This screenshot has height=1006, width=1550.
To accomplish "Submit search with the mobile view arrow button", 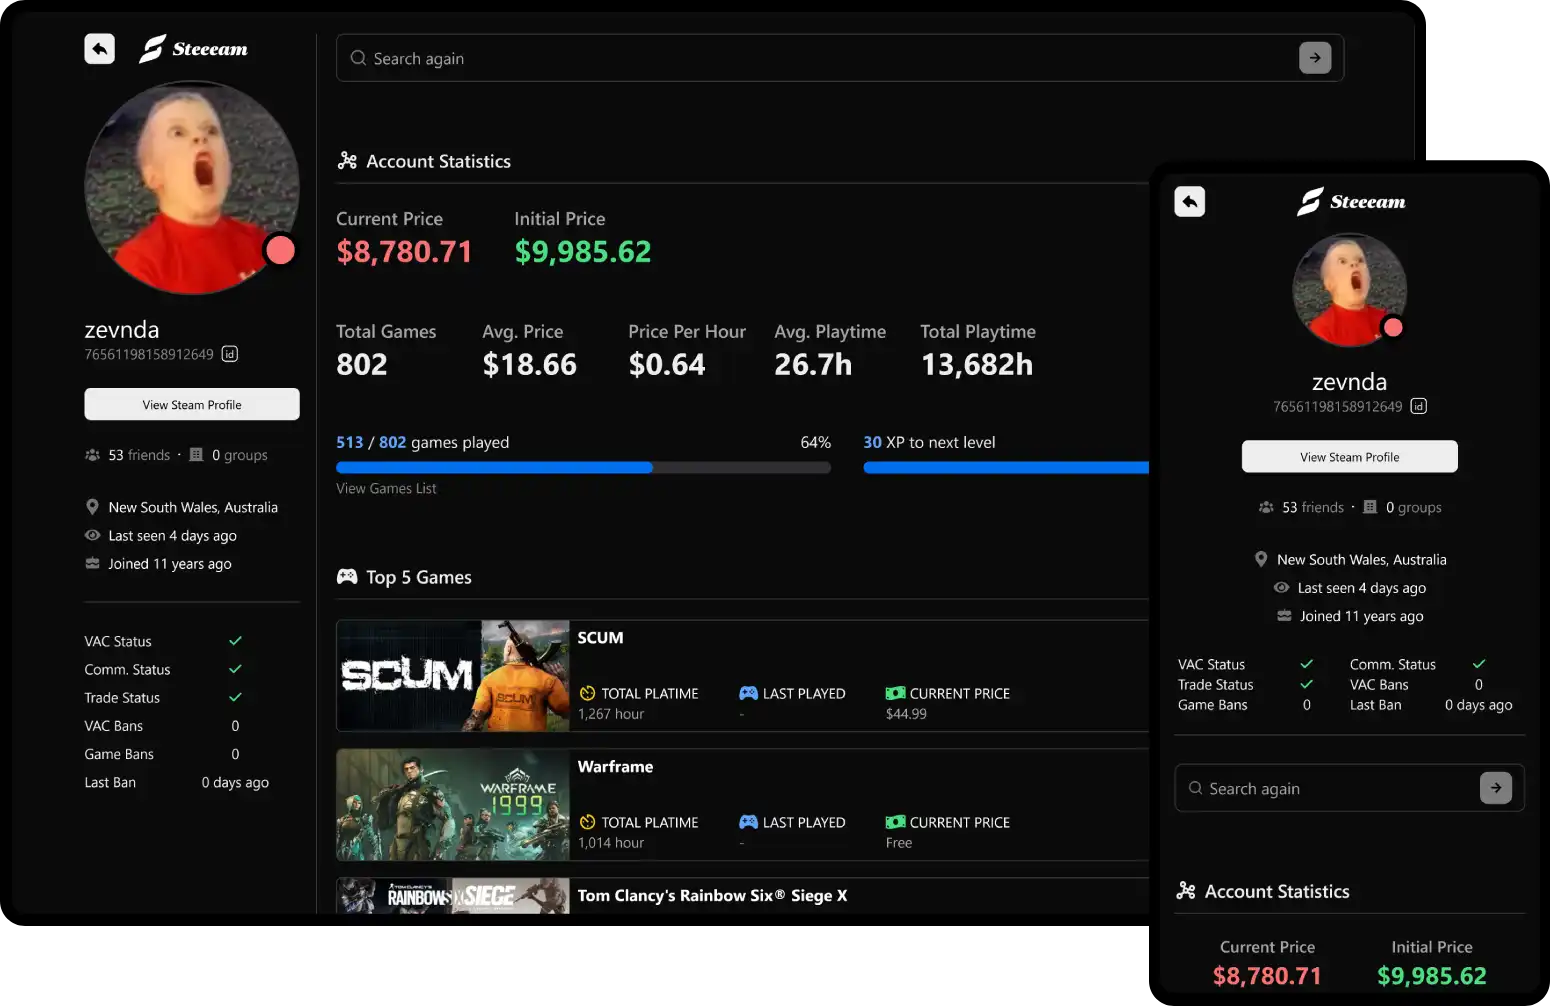I will tap(1496, 788).
